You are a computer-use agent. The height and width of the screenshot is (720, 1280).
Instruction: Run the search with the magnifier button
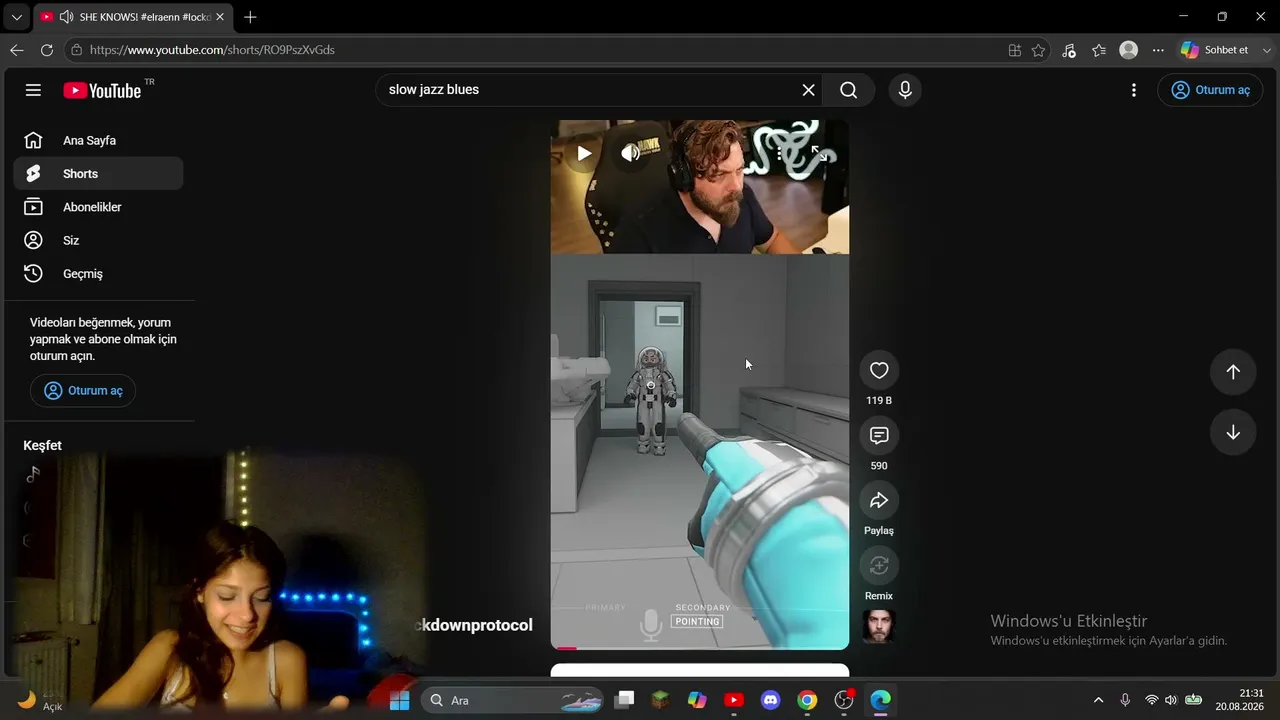[849, 90]
